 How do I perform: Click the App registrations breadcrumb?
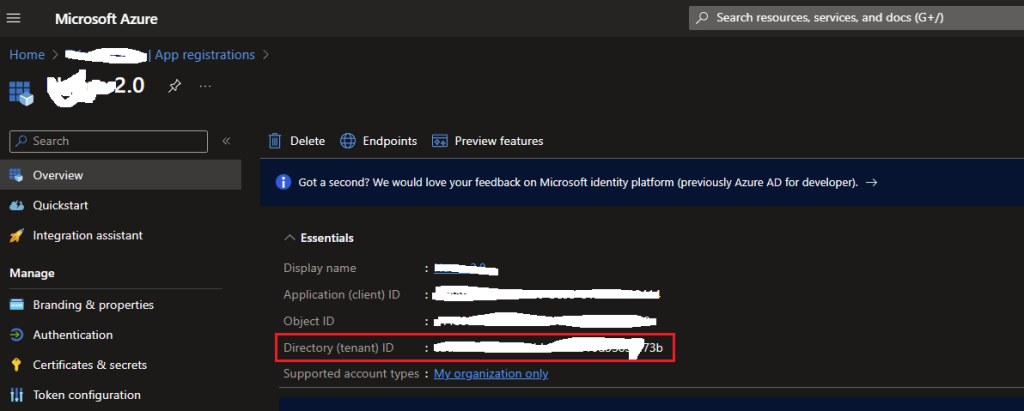pos(204,55)
